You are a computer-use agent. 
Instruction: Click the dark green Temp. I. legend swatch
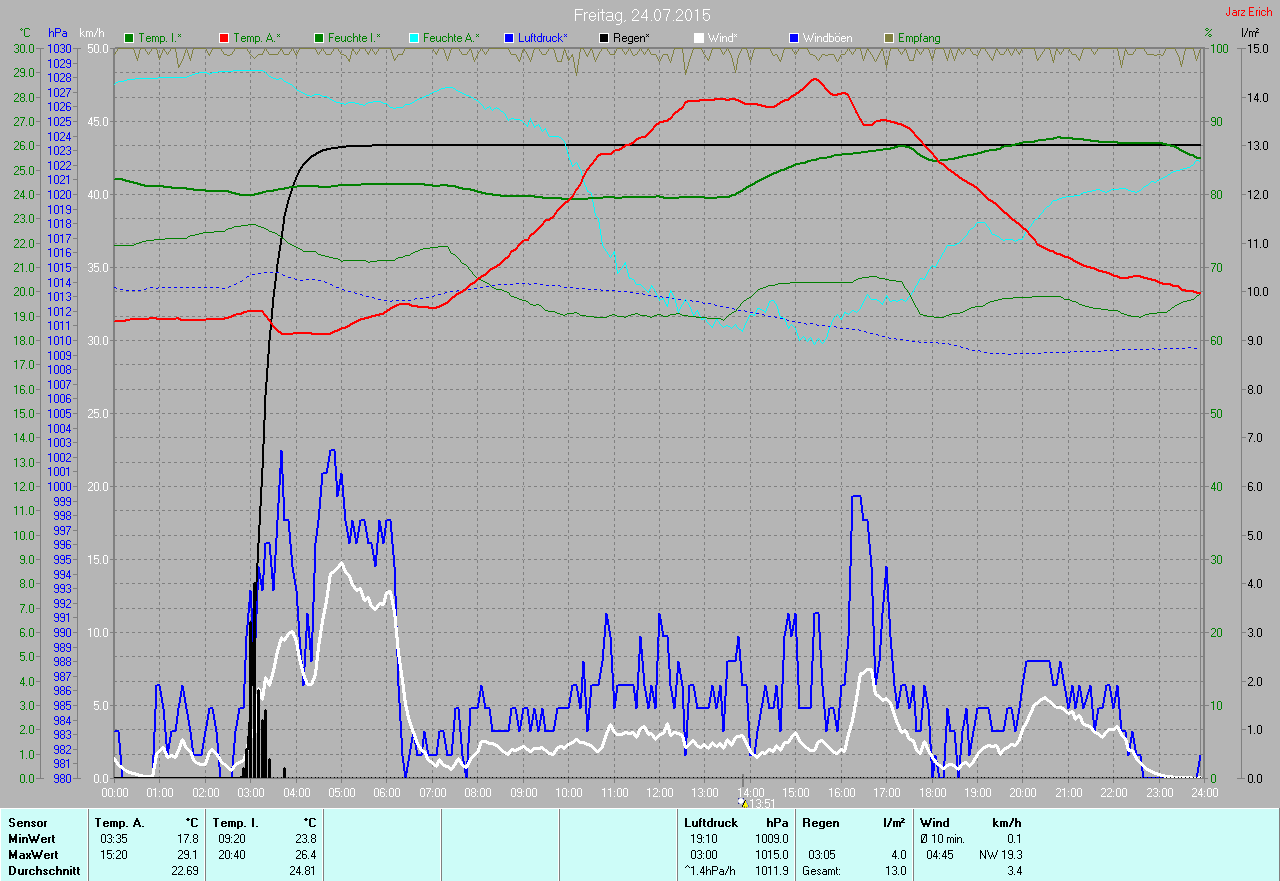(x=129, y=38)
